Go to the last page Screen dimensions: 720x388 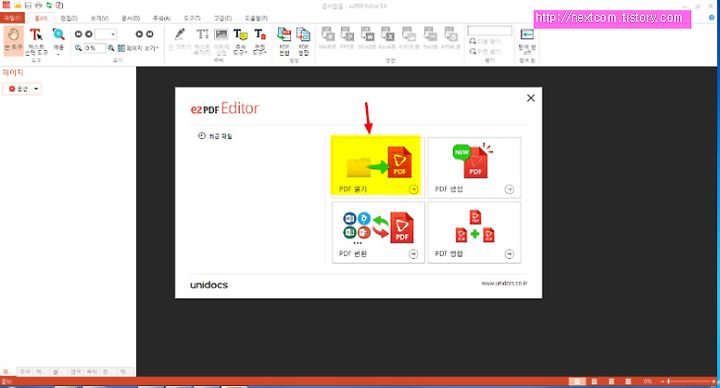pyautogui.click(x=150, y=34)
